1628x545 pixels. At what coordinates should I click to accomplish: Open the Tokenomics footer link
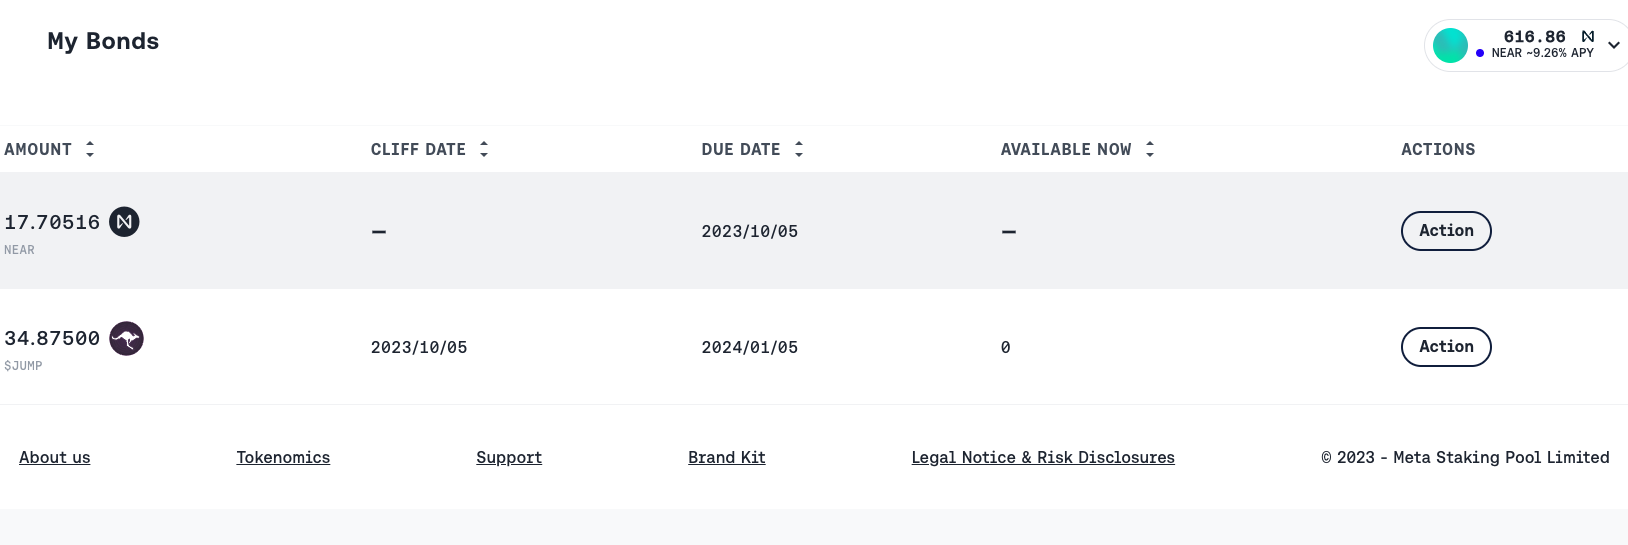coord(283,457)
